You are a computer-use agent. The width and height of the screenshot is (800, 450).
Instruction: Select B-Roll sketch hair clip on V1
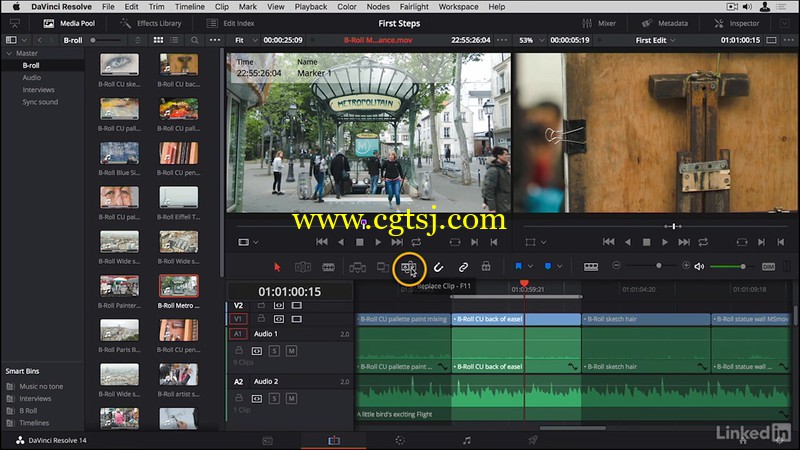(x=645, y=319)
